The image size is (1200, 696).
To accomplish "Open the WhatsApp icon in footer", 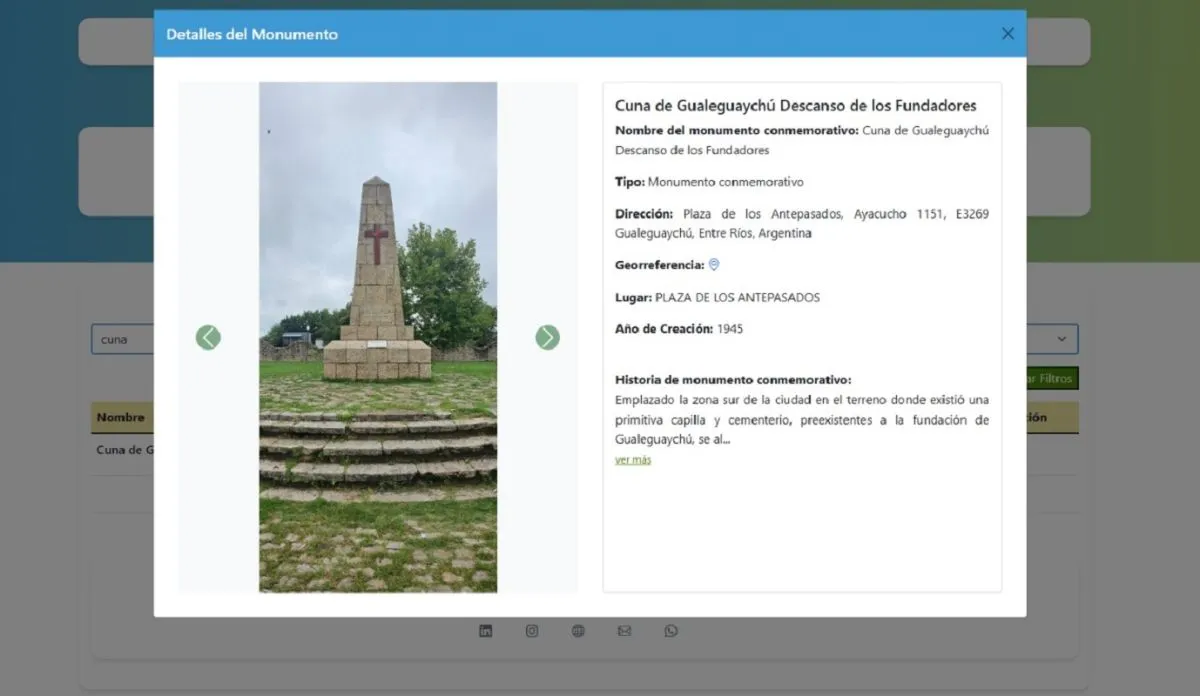I will point(671,631).
